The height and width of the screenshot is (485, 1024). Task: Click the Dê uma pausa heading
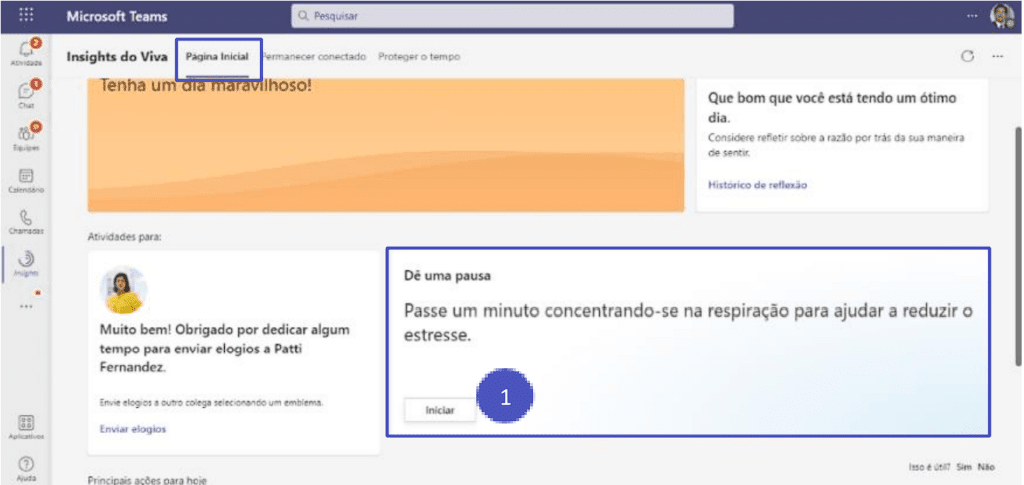click(447, 275)
